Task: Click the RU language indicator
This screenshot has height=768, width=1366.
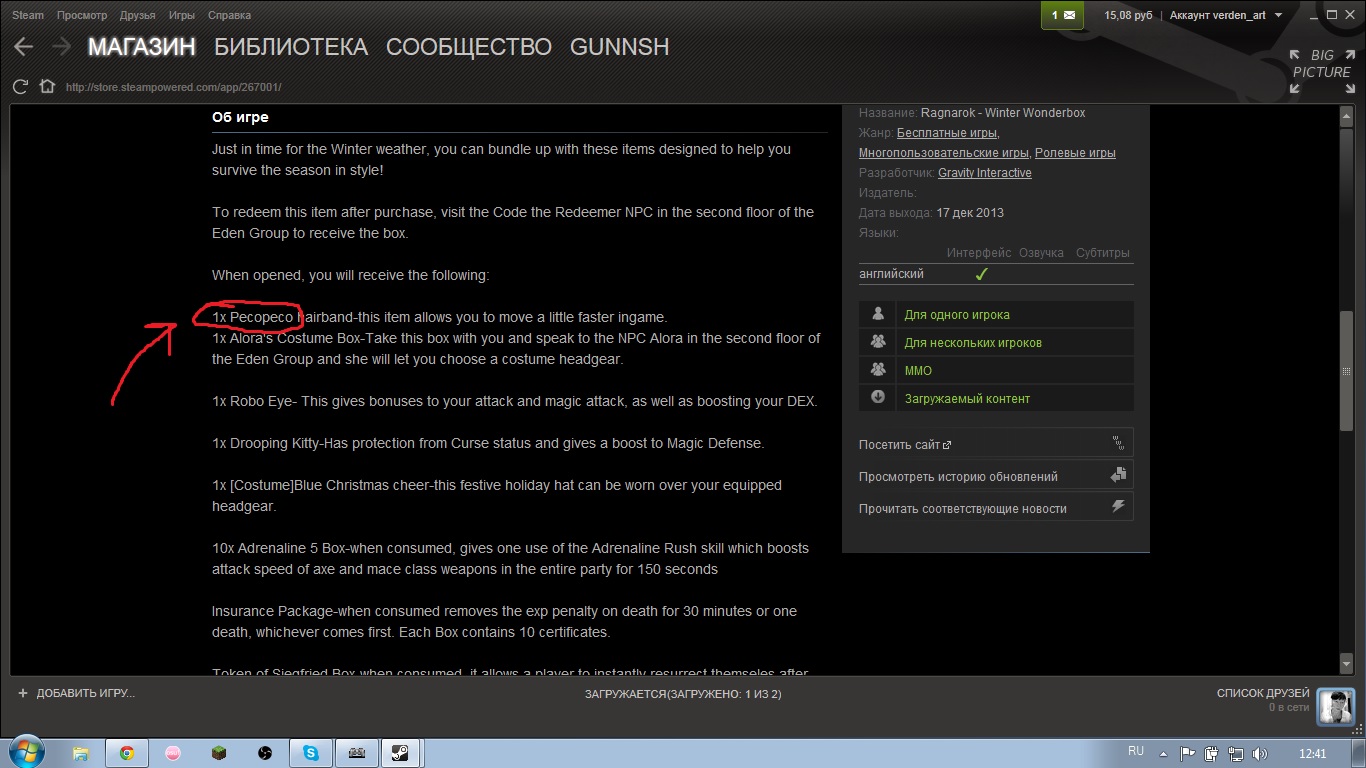Action: [1136, 751]
